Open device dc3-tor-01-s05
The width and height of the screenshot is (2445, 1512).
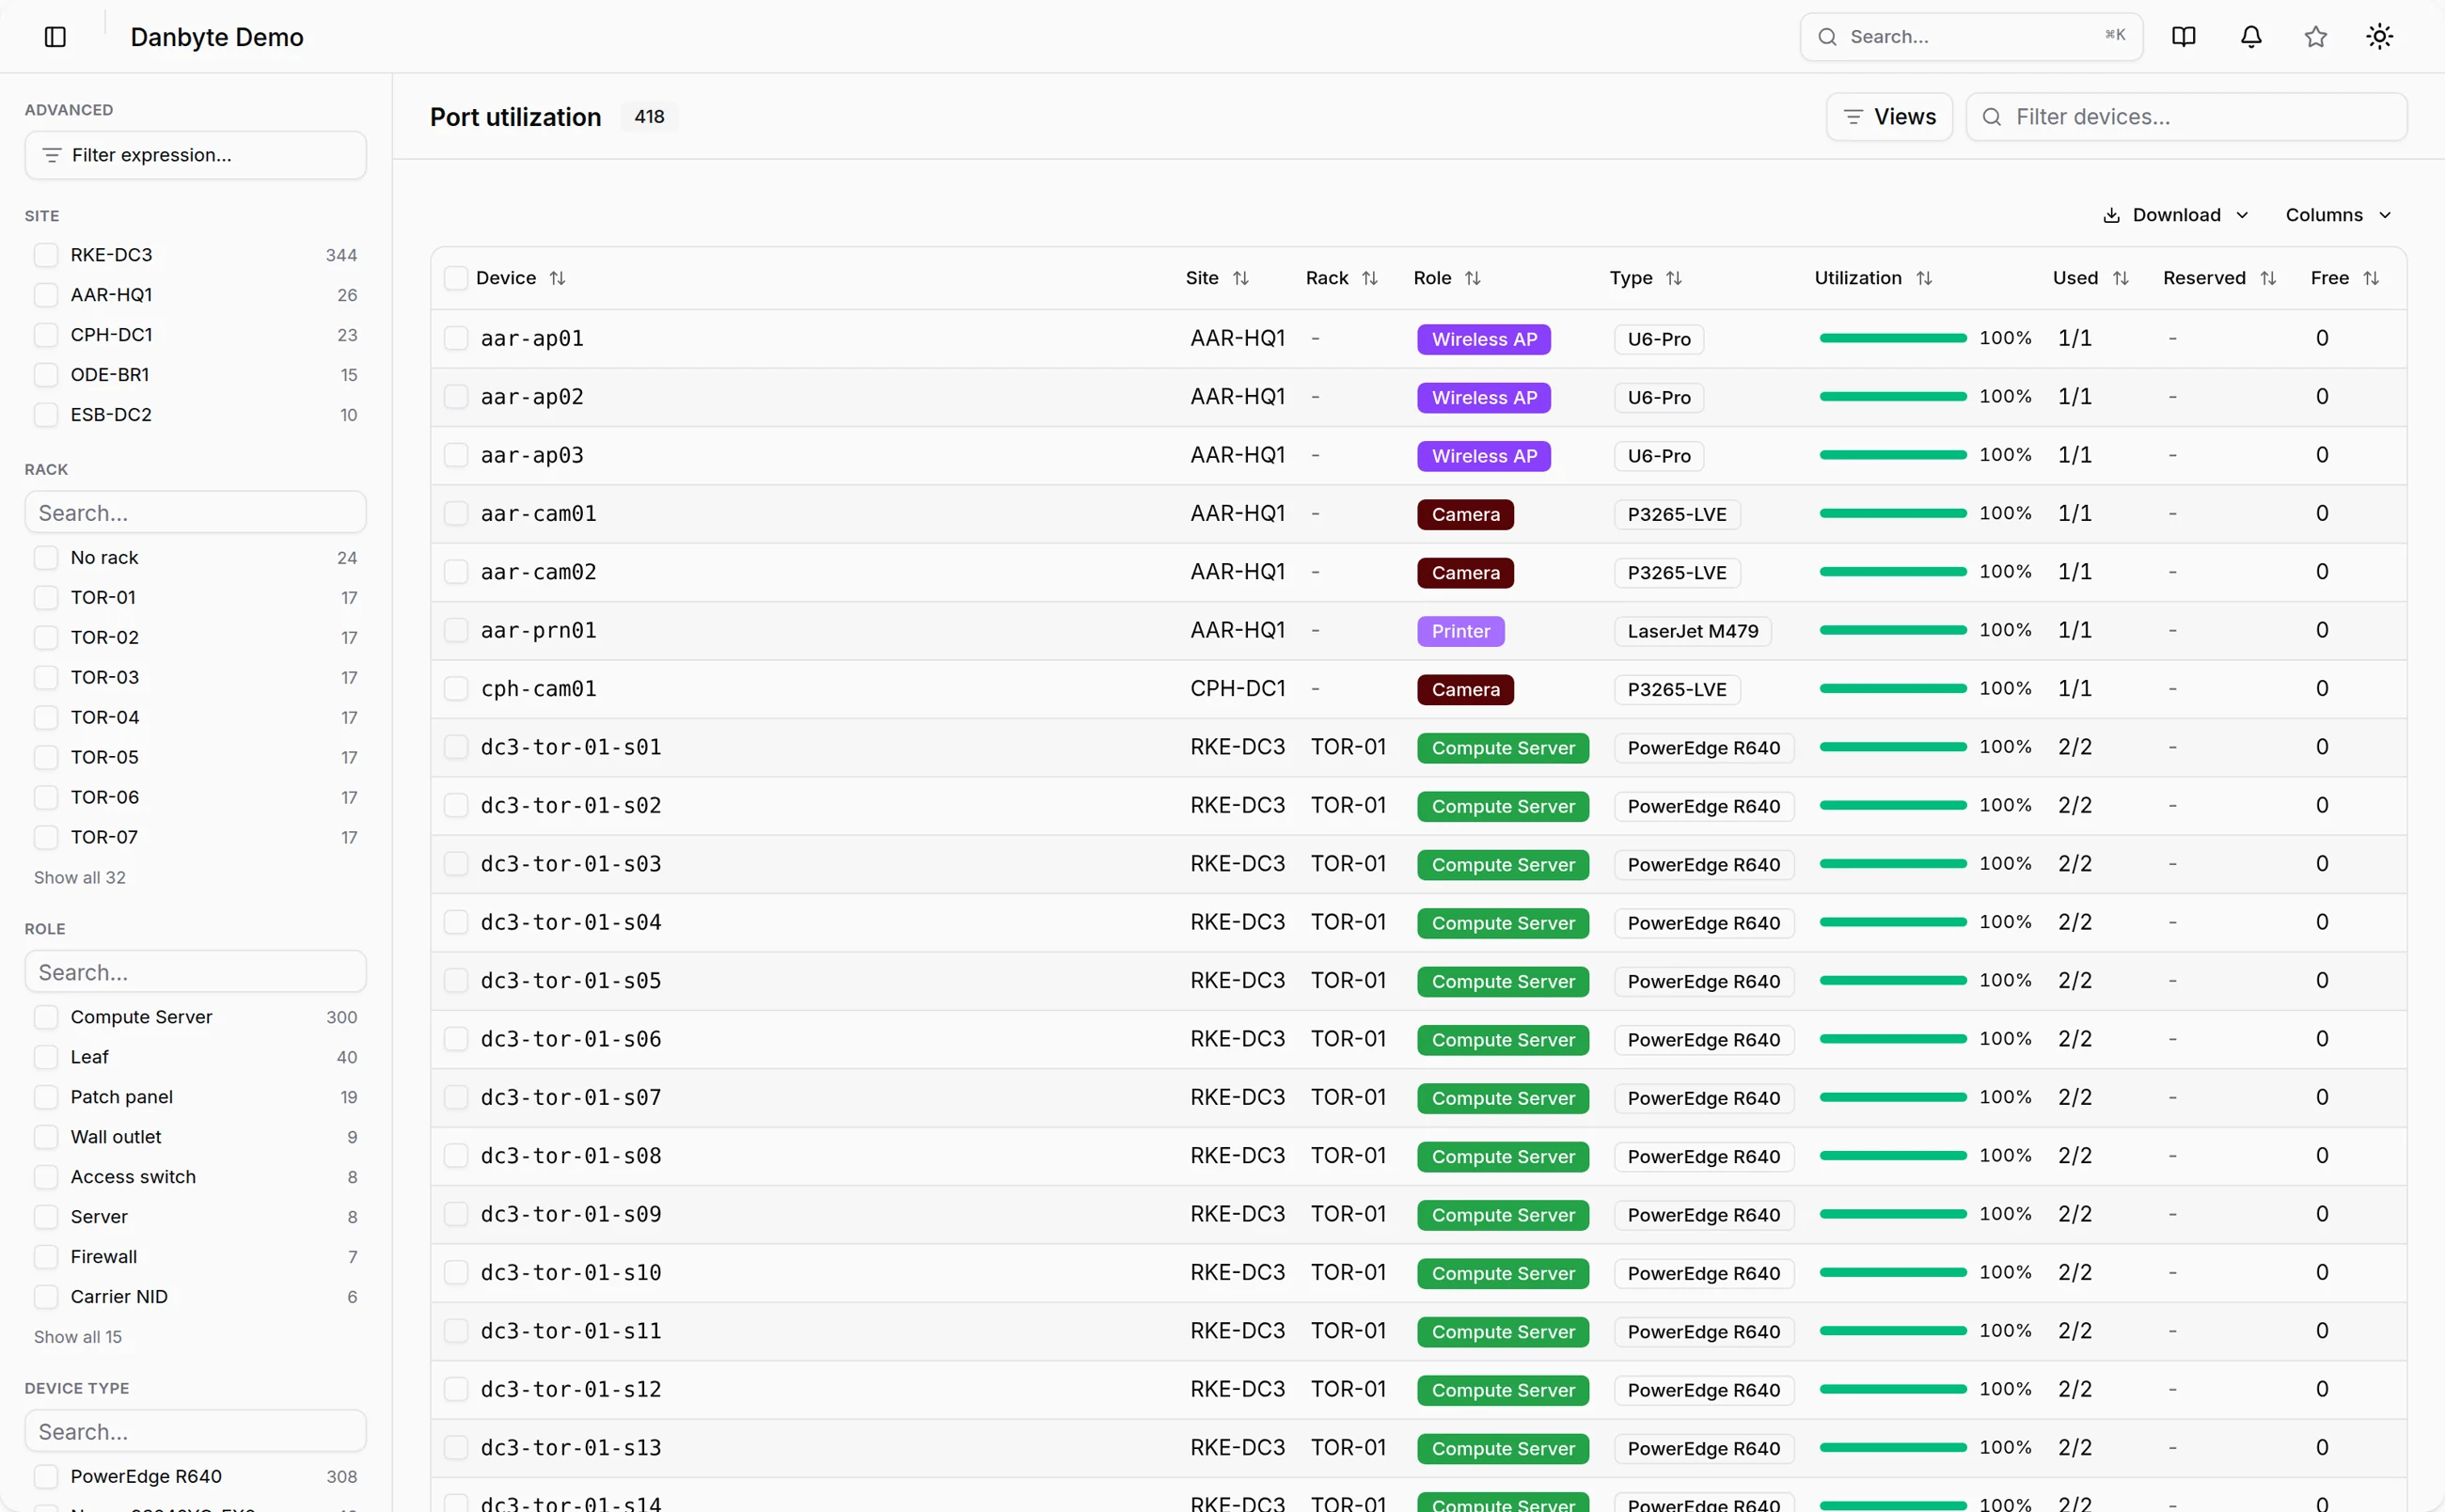click(571, 981)
